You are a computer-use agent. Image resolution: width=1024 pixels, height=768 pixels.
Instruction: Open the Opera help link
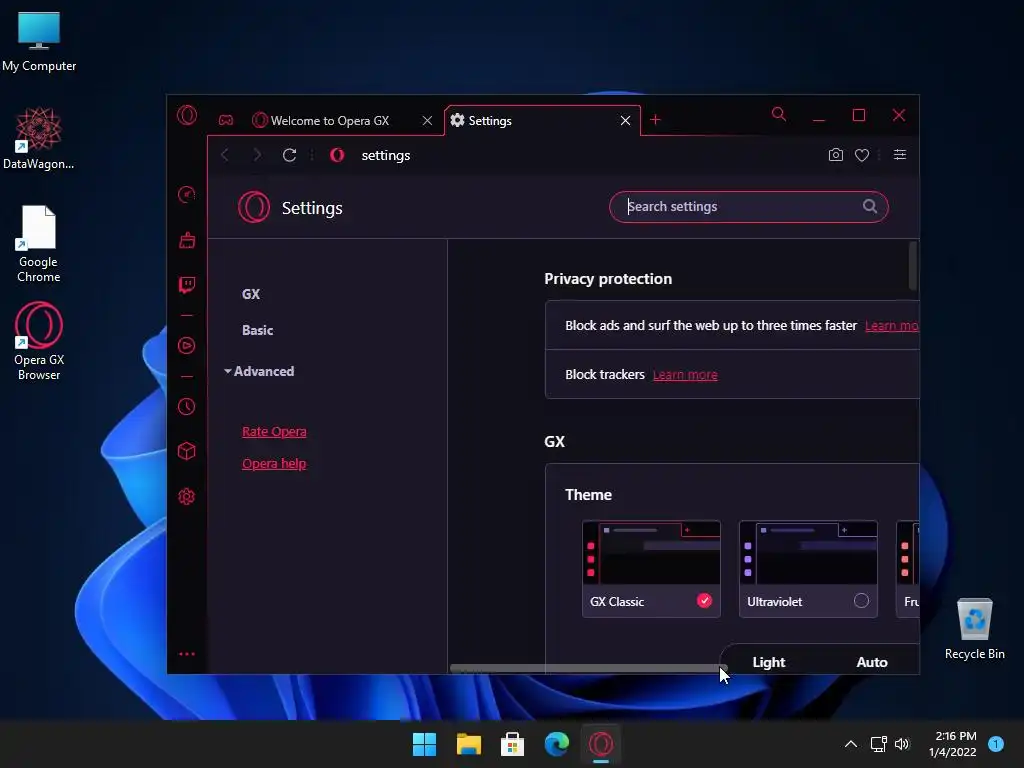coord(274,464)
